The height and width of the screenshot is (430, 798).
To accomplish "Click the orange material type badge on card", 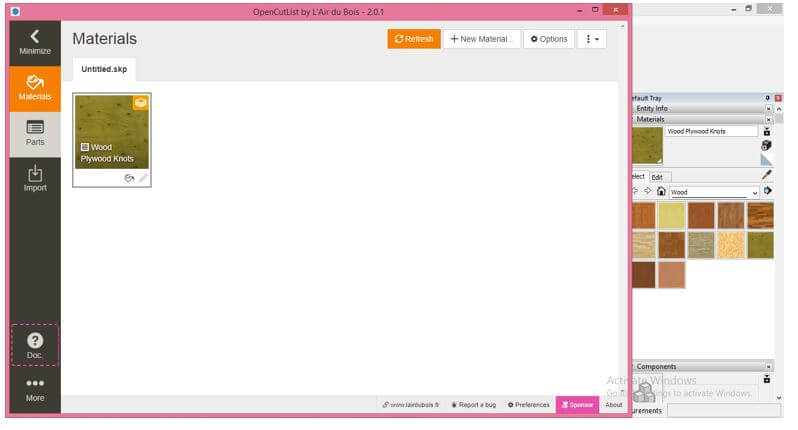I will [140, 103].
